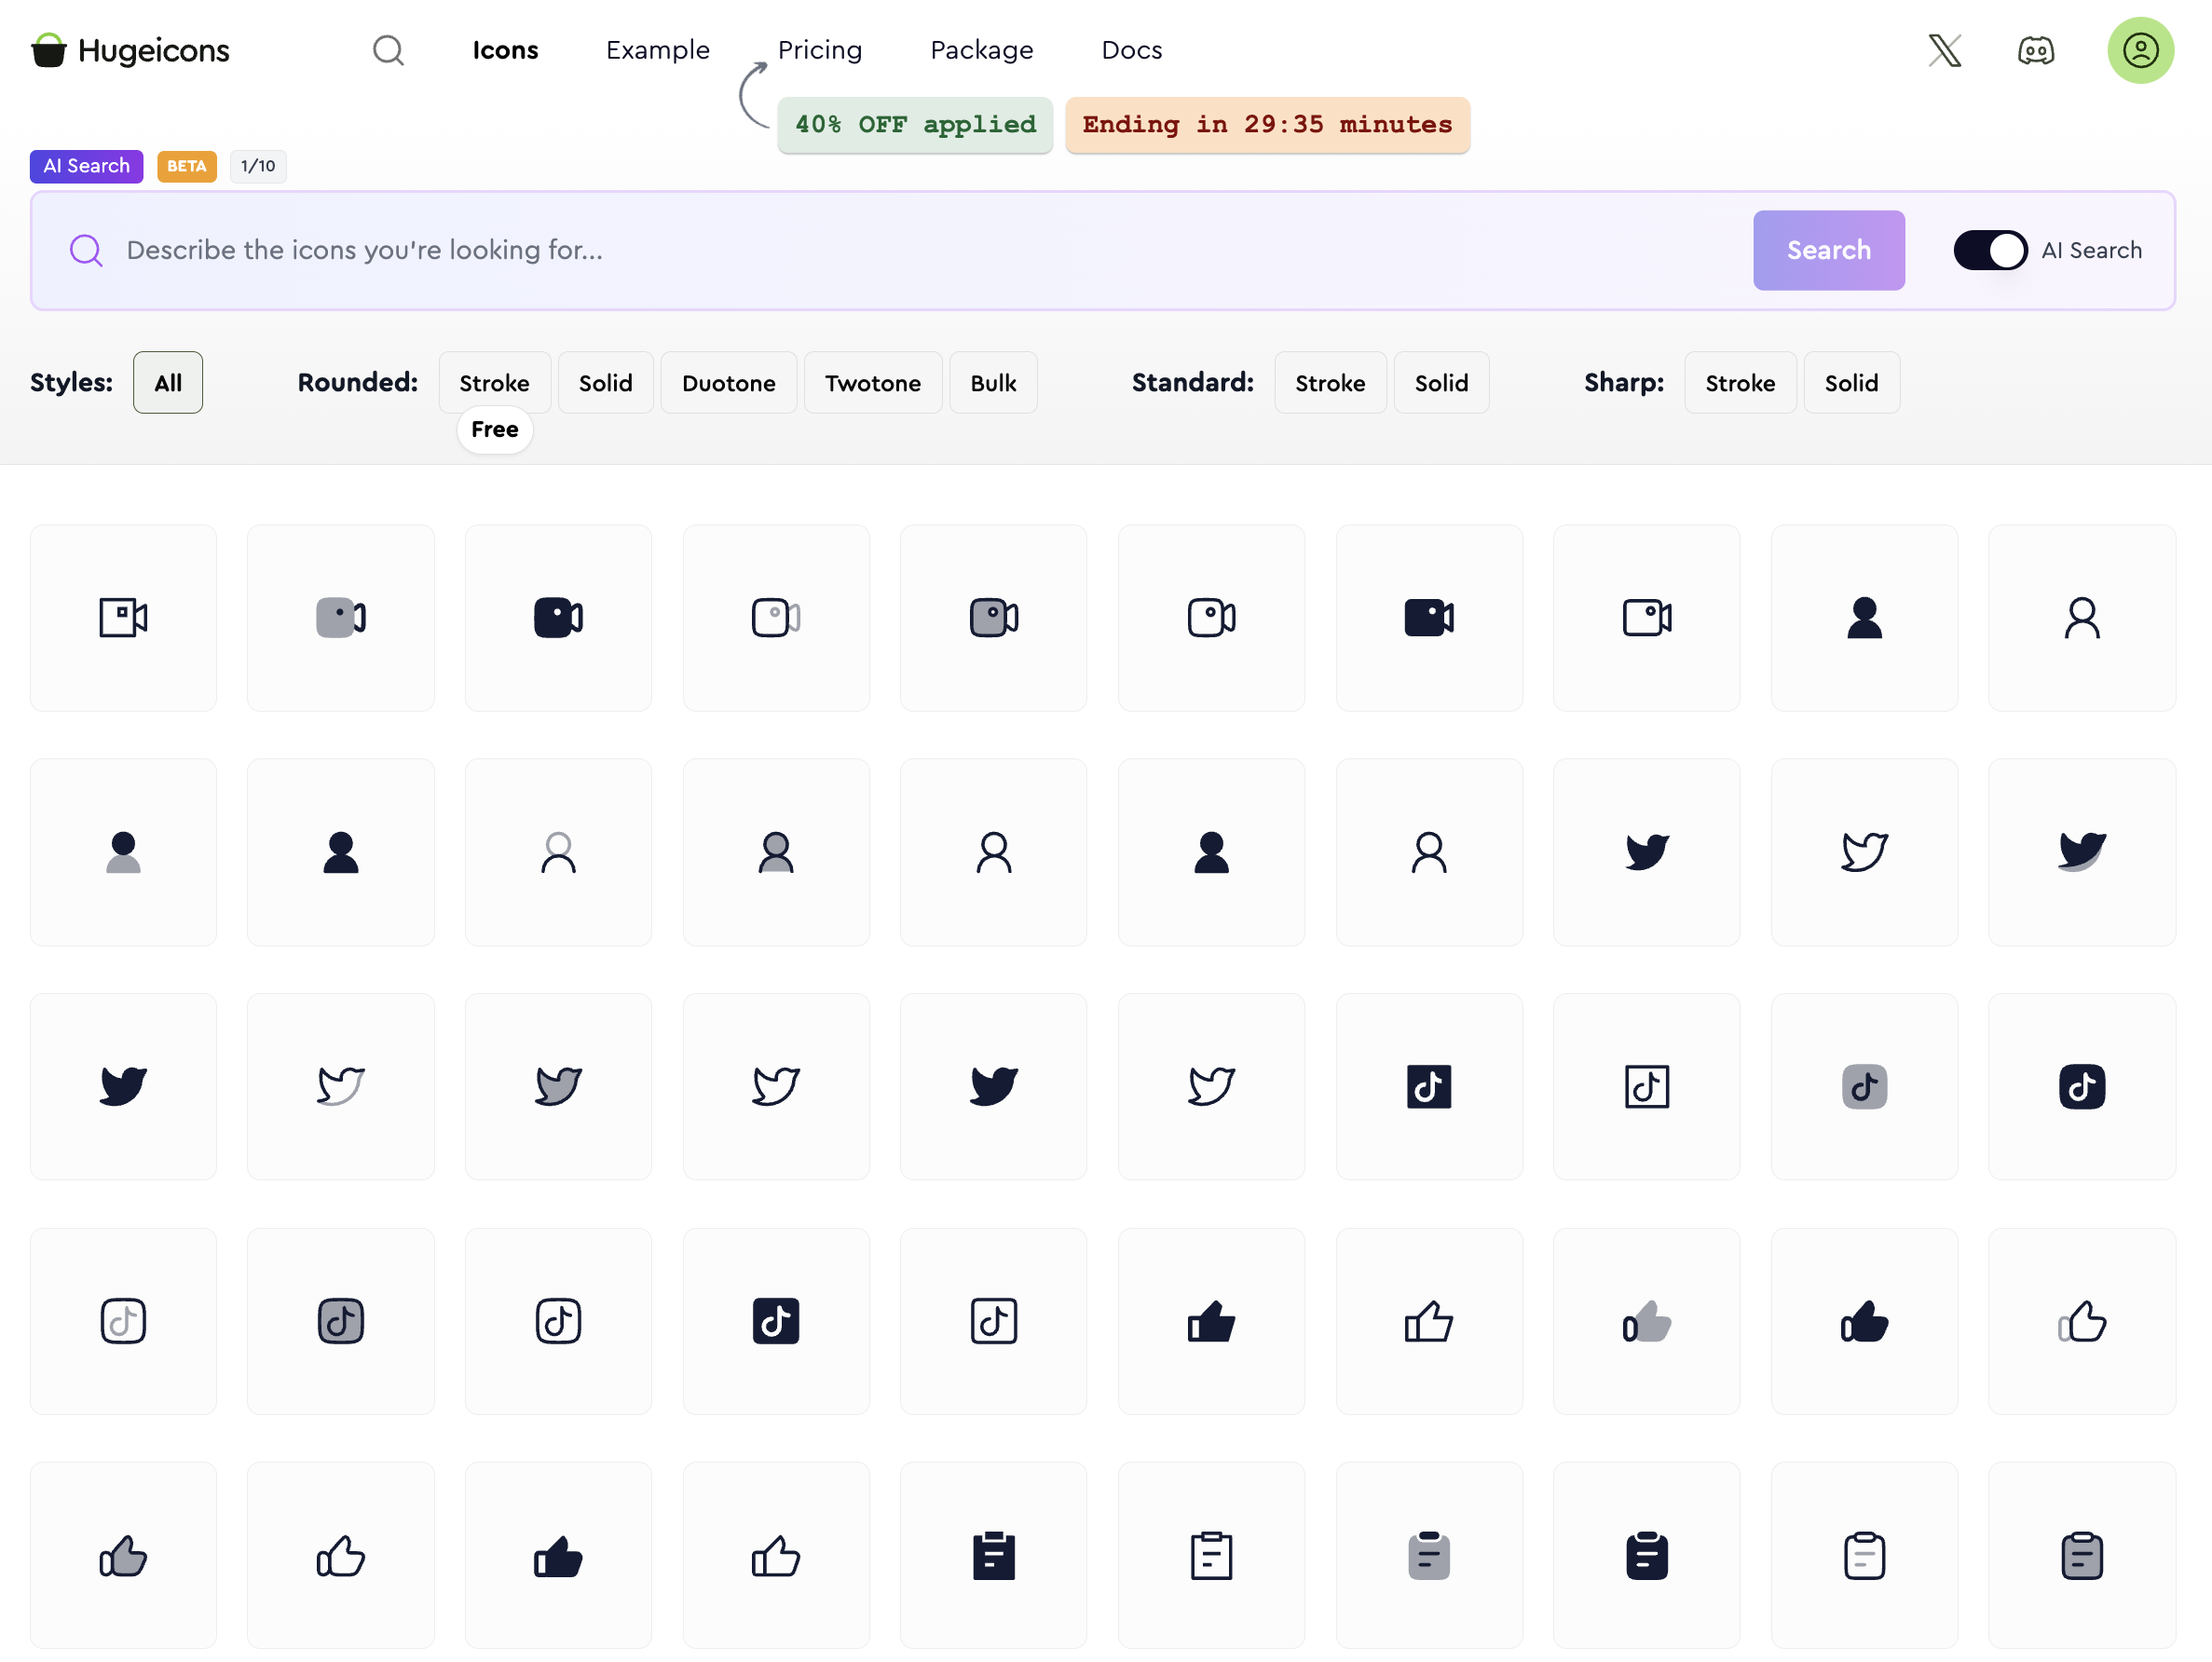Click the solid clipboard checklist icon
The width and height of the screenshot is (2212, 1662).
pos(993,1555)
